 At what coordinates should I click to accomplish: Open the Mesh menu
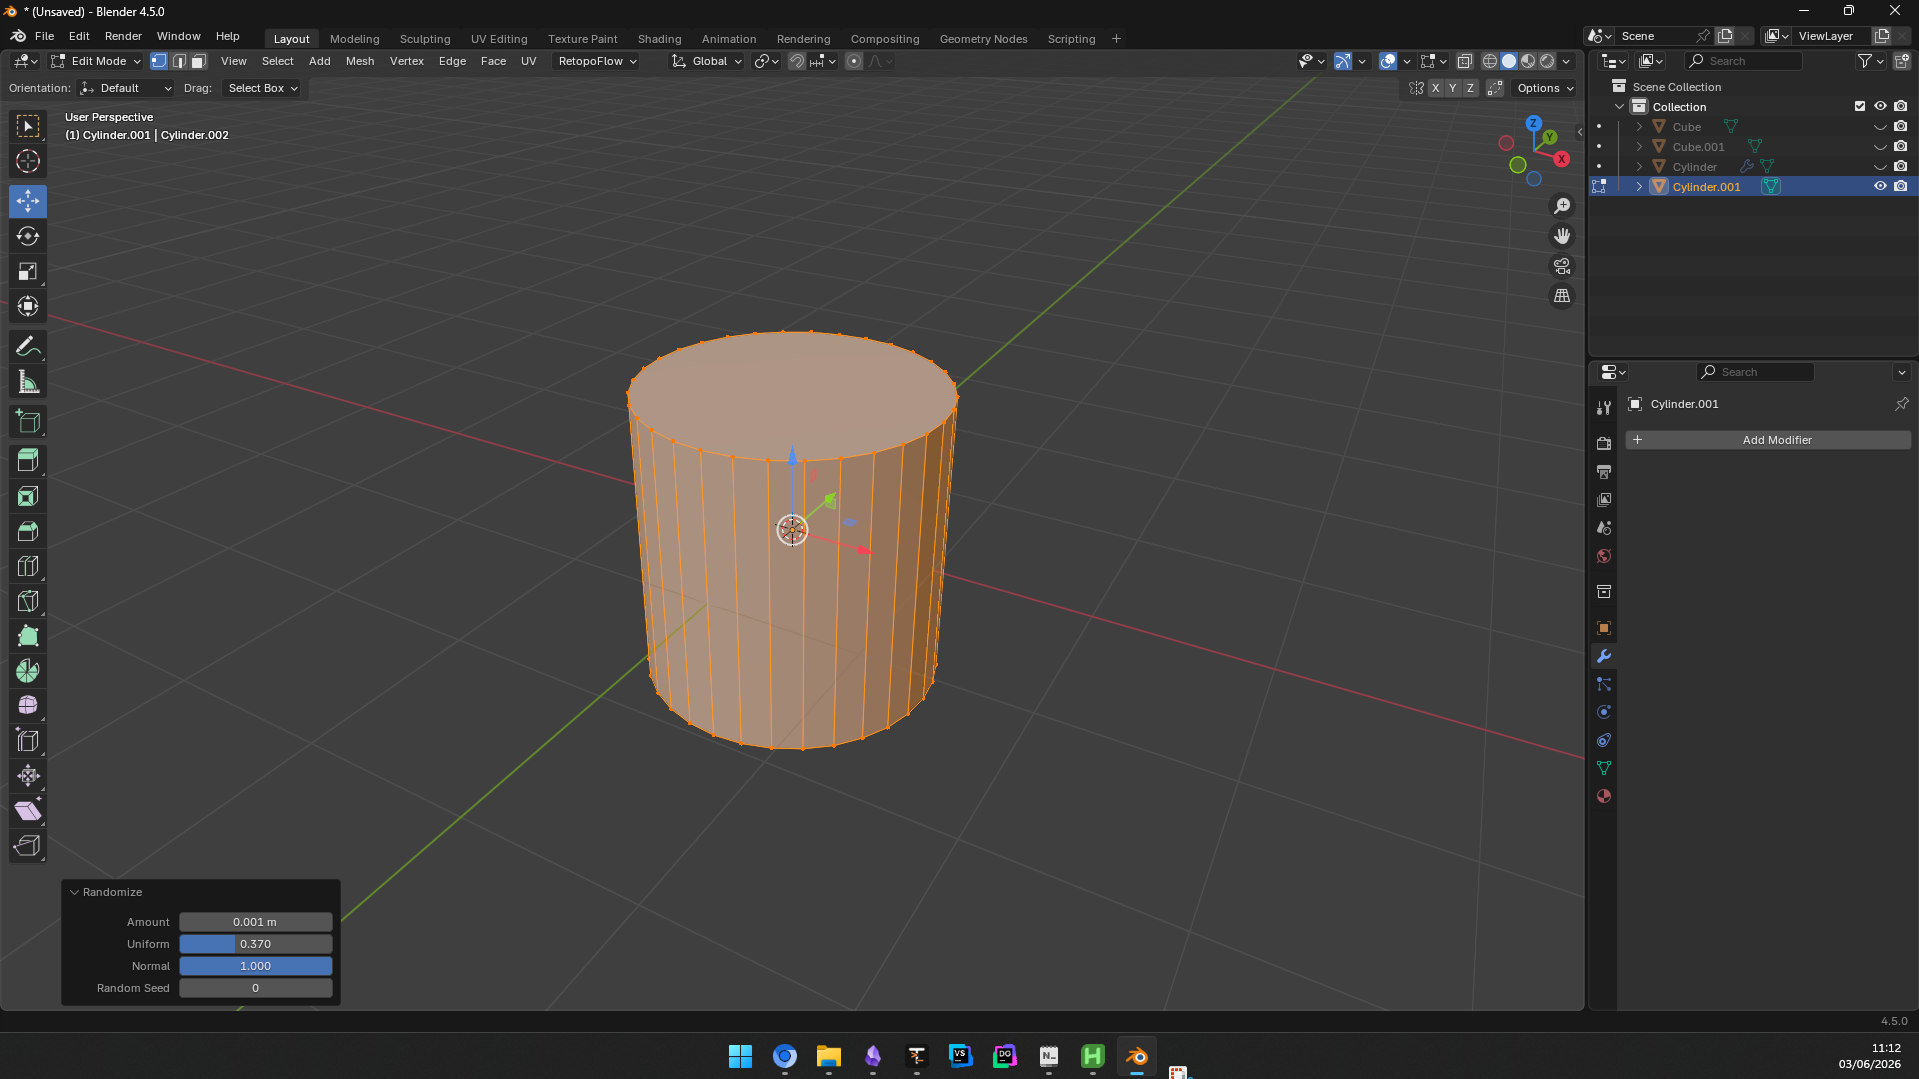[360, 61]
